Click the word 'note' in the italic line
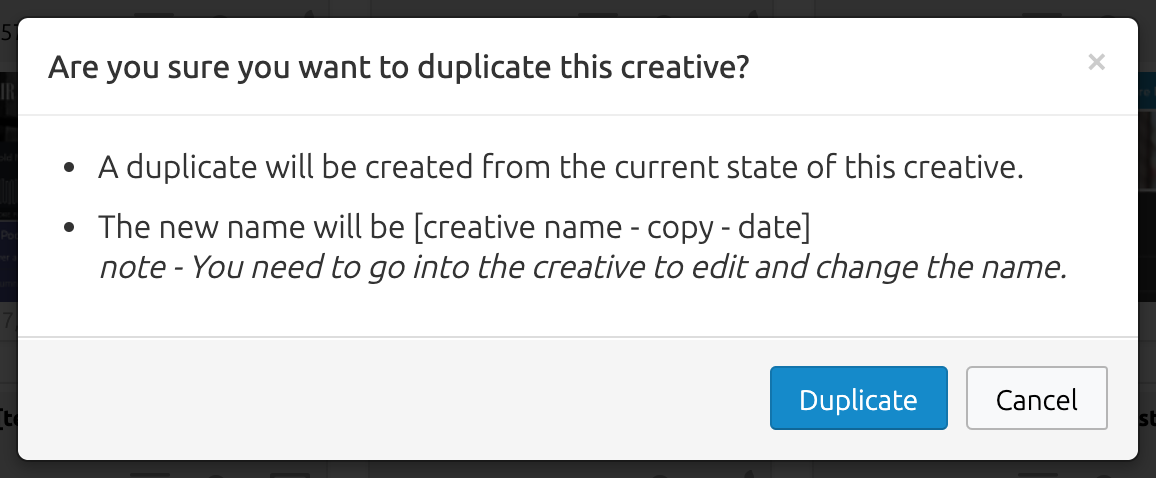This screenshot has height=478, width=1156. 132,267
